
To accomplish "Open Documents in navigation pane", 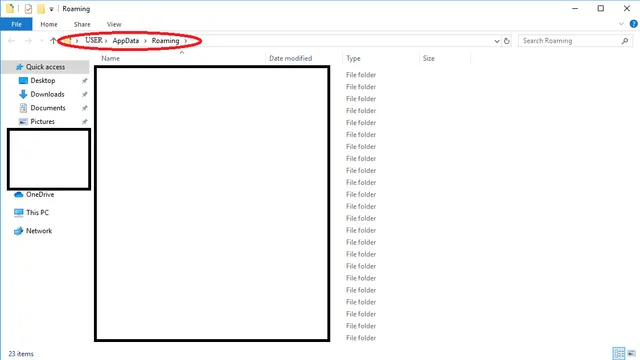I will point(48,108).
